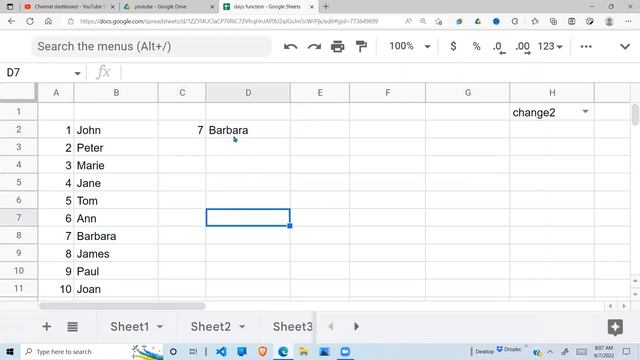This screenshot has width=640, height=360.
Task: Click the Zoom magnifier in address bar
Action: click(x=423, y=21)
